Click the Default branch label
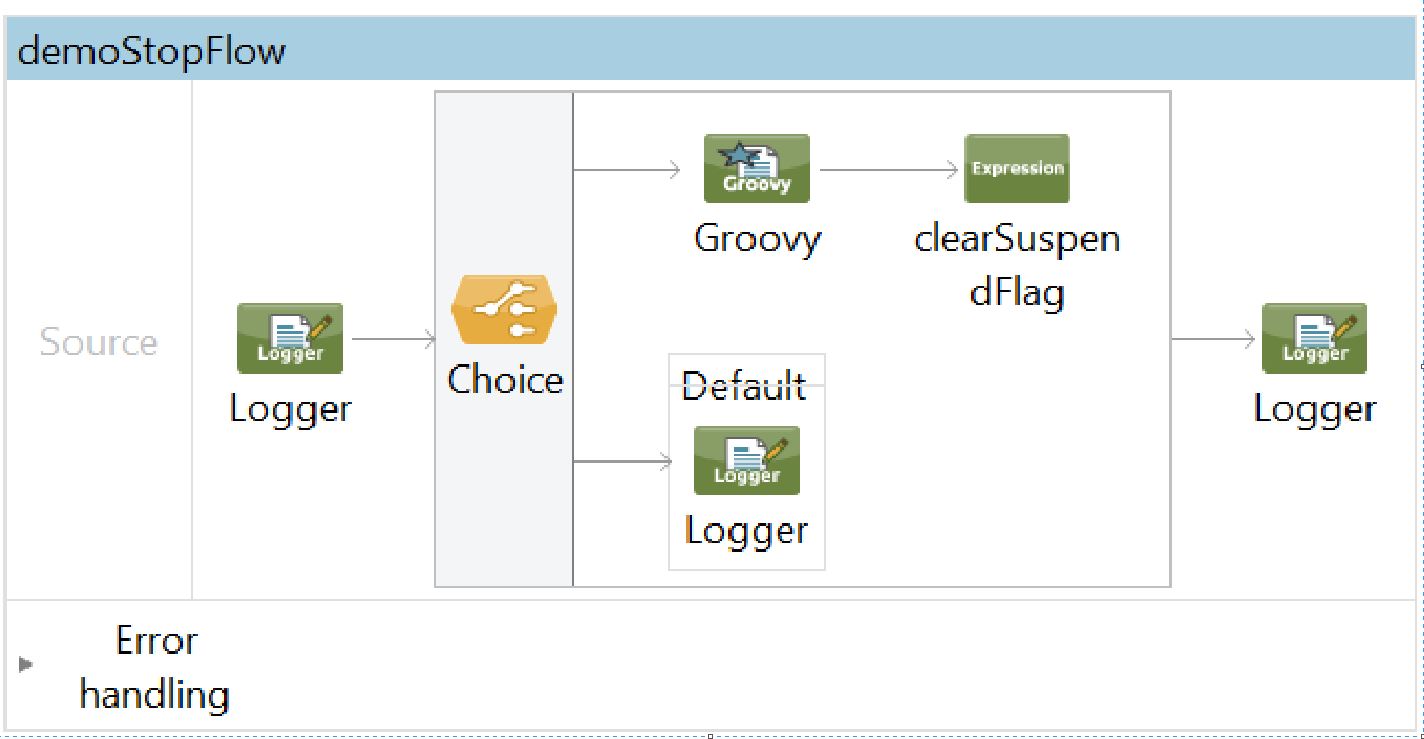Screen dimensions: 1424x739 (x=743, y=385)
